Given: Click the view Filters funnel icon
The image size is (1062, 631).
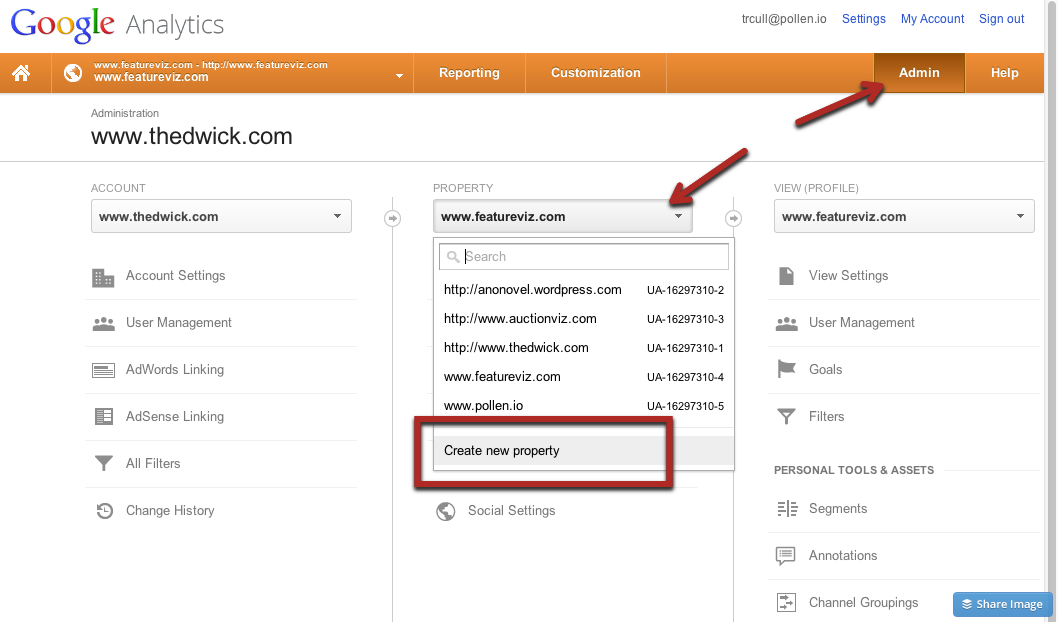Looking at the screenshot, I should click(786, 416).
